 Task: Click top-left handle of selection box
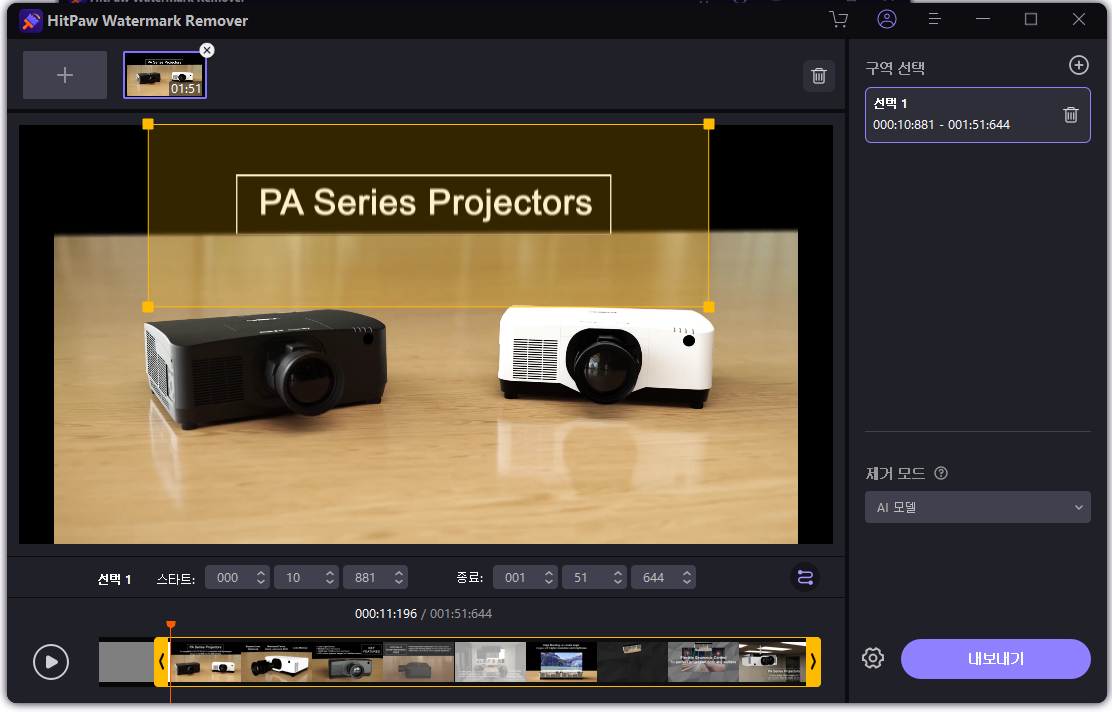[x=148, y=124]
